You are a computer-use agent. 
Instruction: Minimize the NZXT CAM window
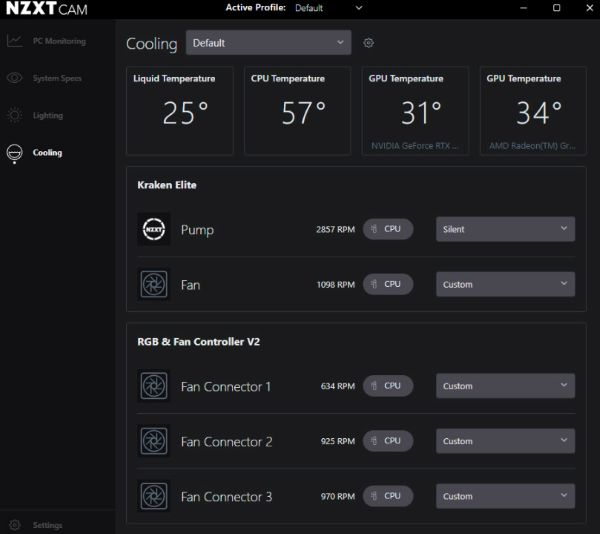[523, 8]
